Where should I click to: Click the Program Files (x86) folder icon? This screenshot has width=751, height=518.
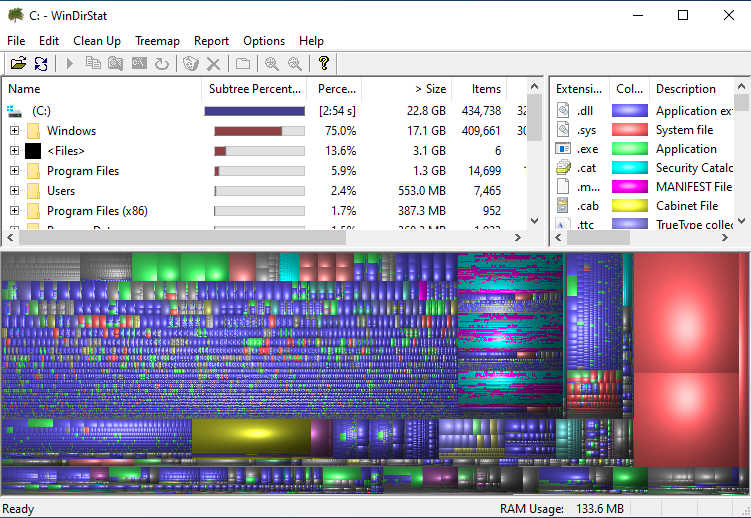tap(34, 211)
